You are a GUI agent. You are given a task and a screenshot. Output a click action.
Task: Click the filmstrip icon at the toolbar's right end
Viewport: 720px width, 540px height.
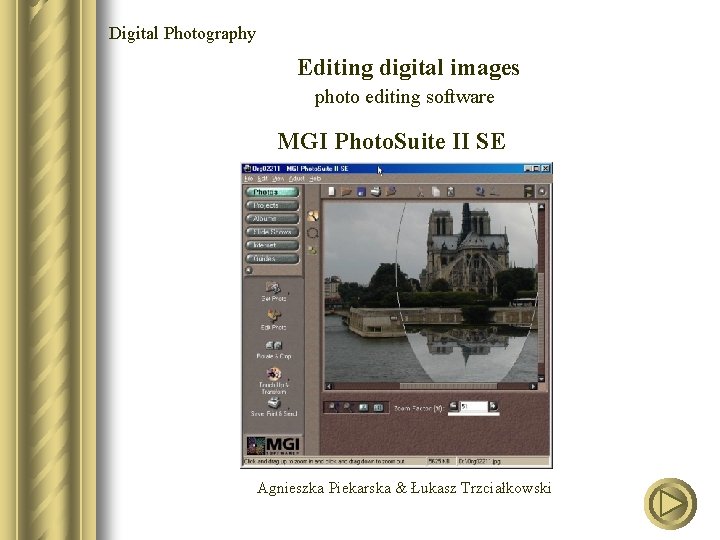tap(529, 191)
